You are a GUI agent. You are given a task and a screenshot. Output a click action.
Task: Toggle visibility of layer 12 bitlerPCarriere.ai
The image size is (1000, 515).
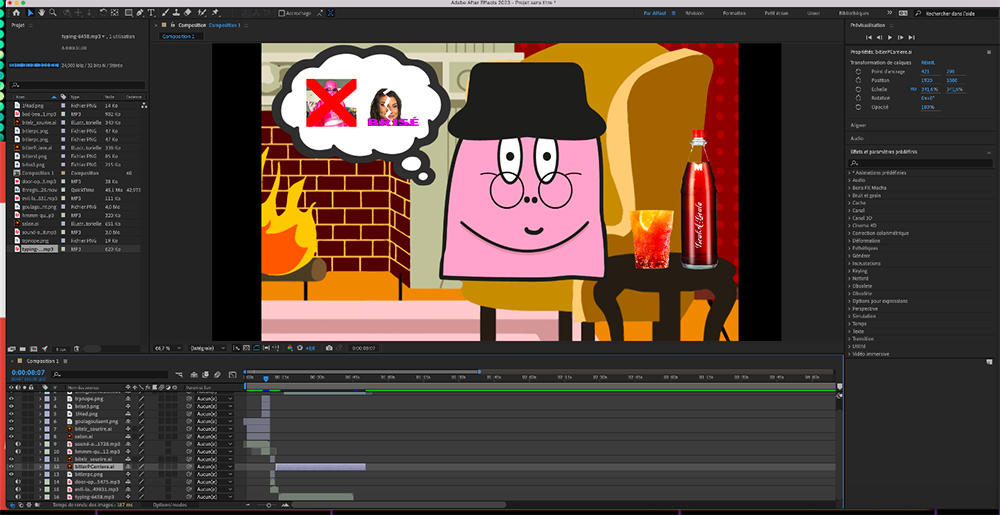pyautogui.click(x=11, y=467)
